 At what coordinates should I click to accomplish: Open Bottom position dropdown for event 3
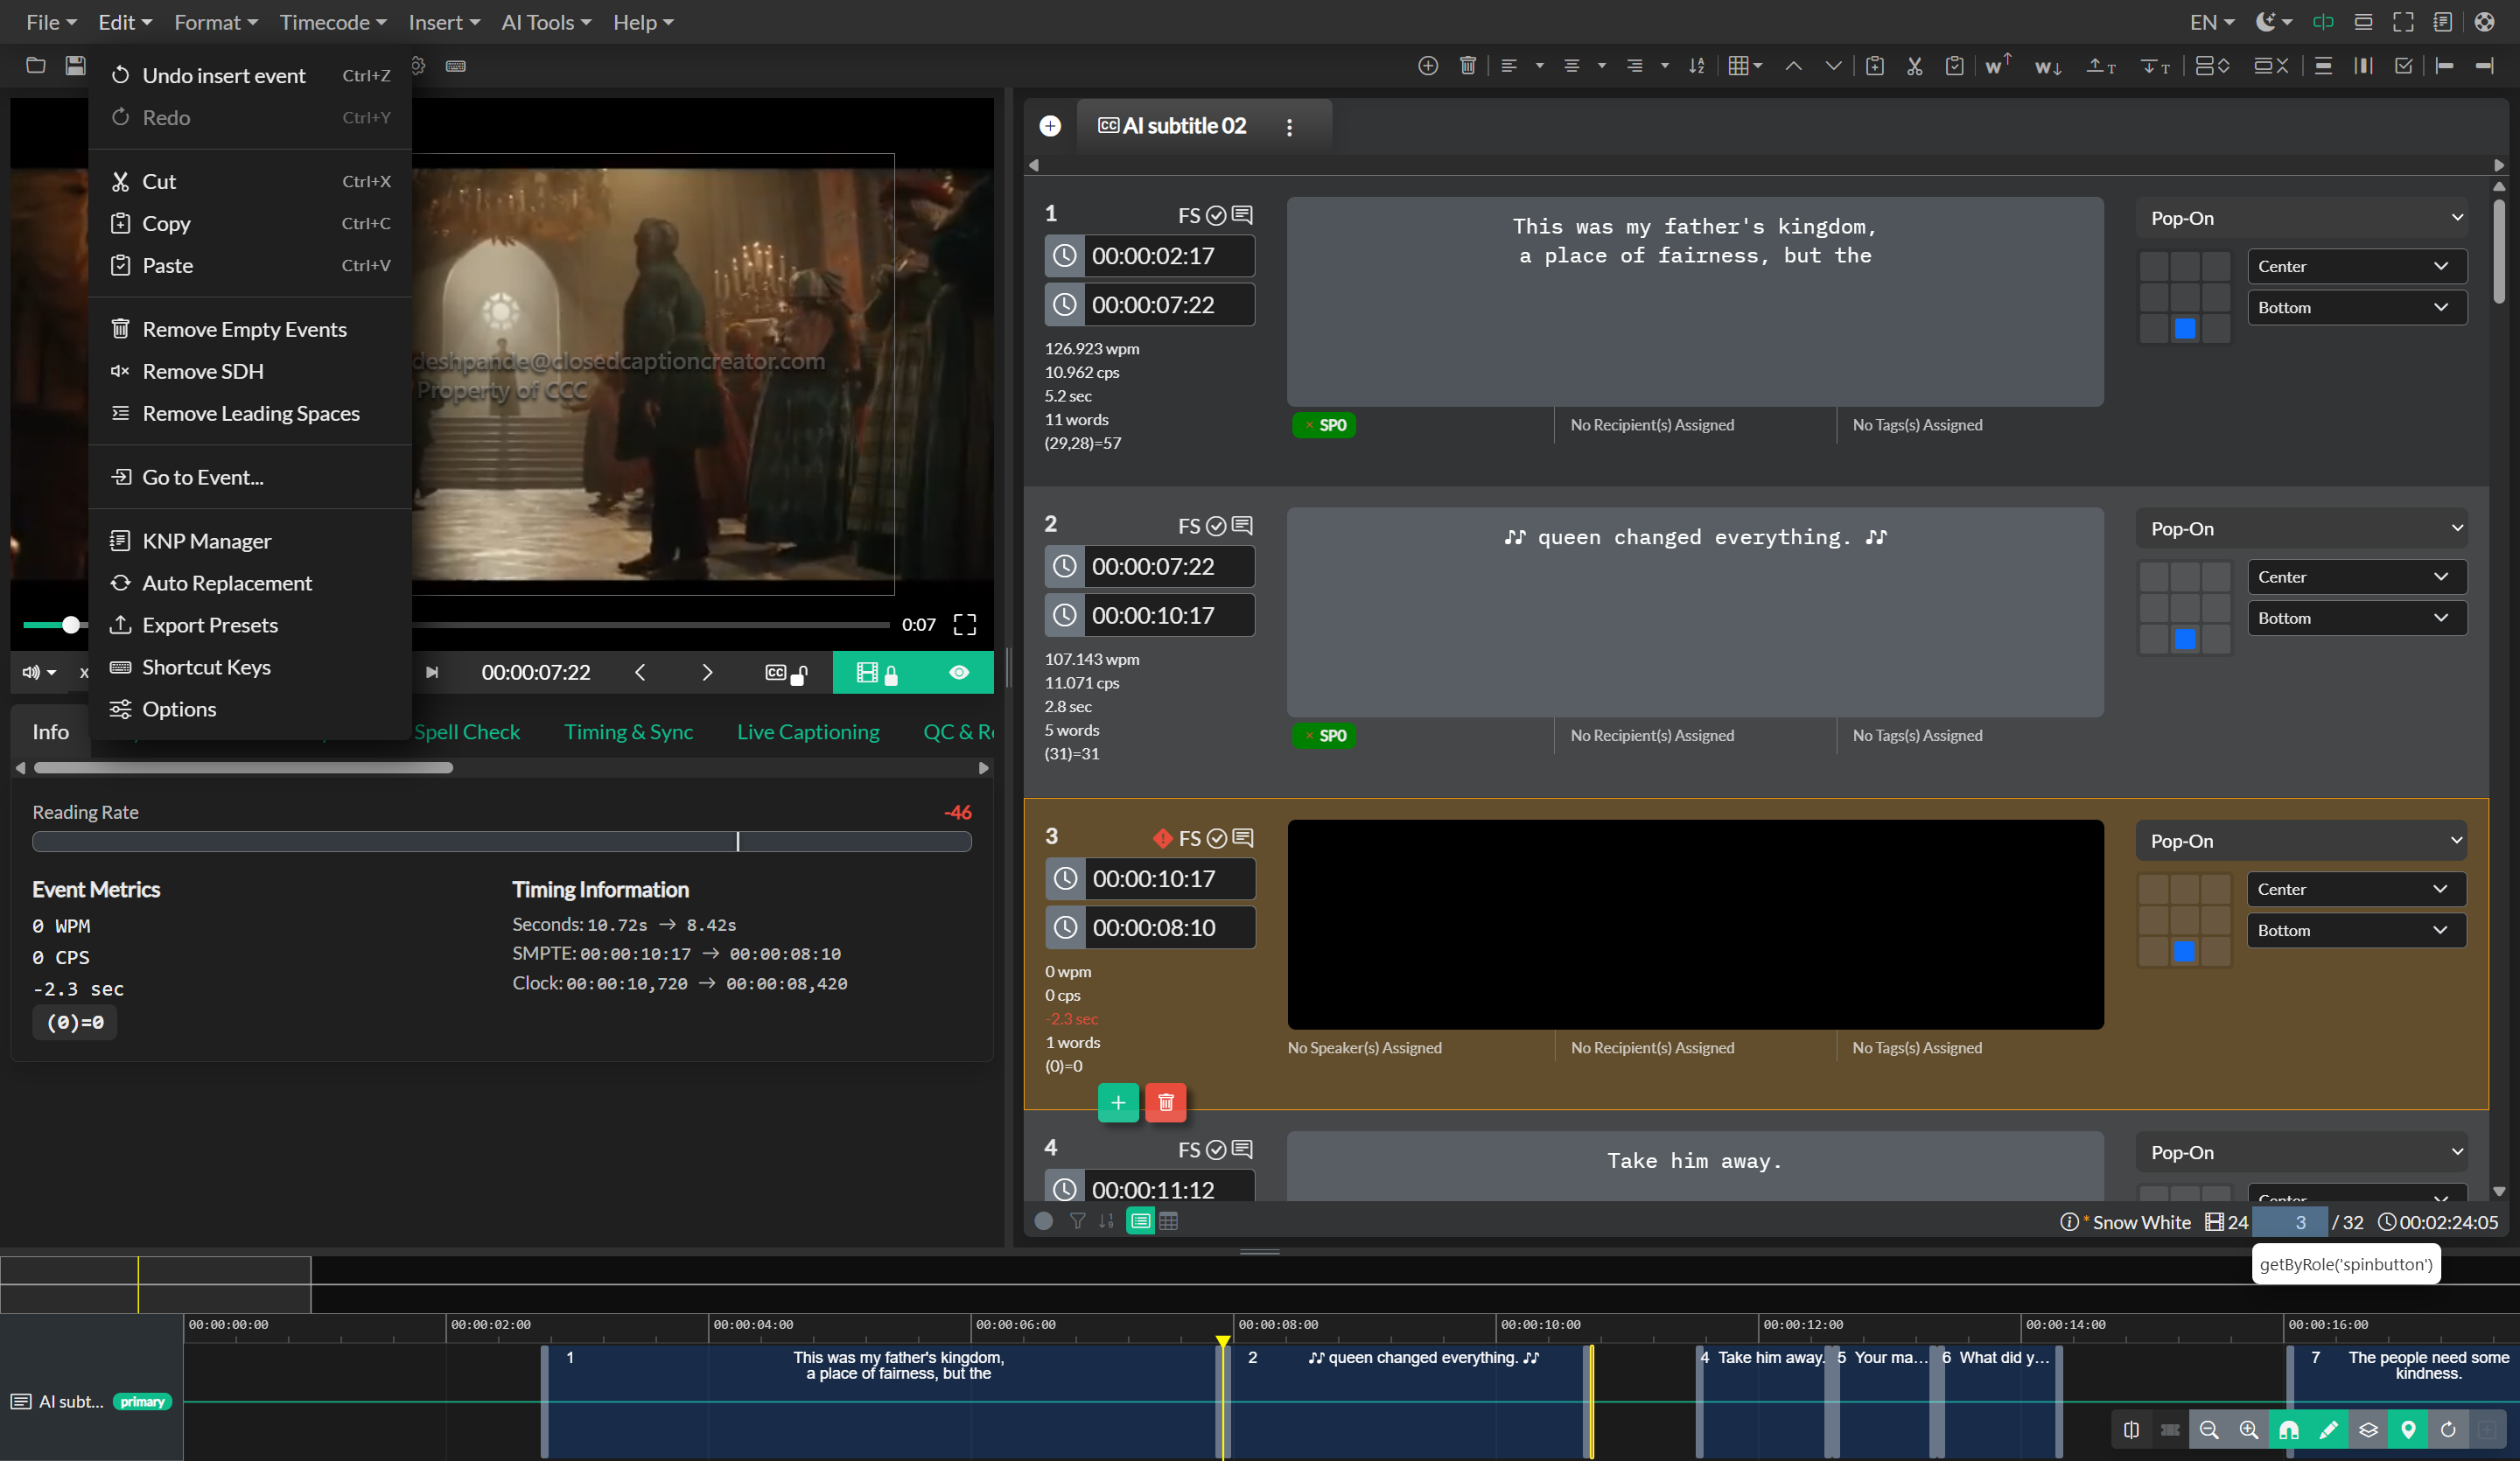[2356, 930]
